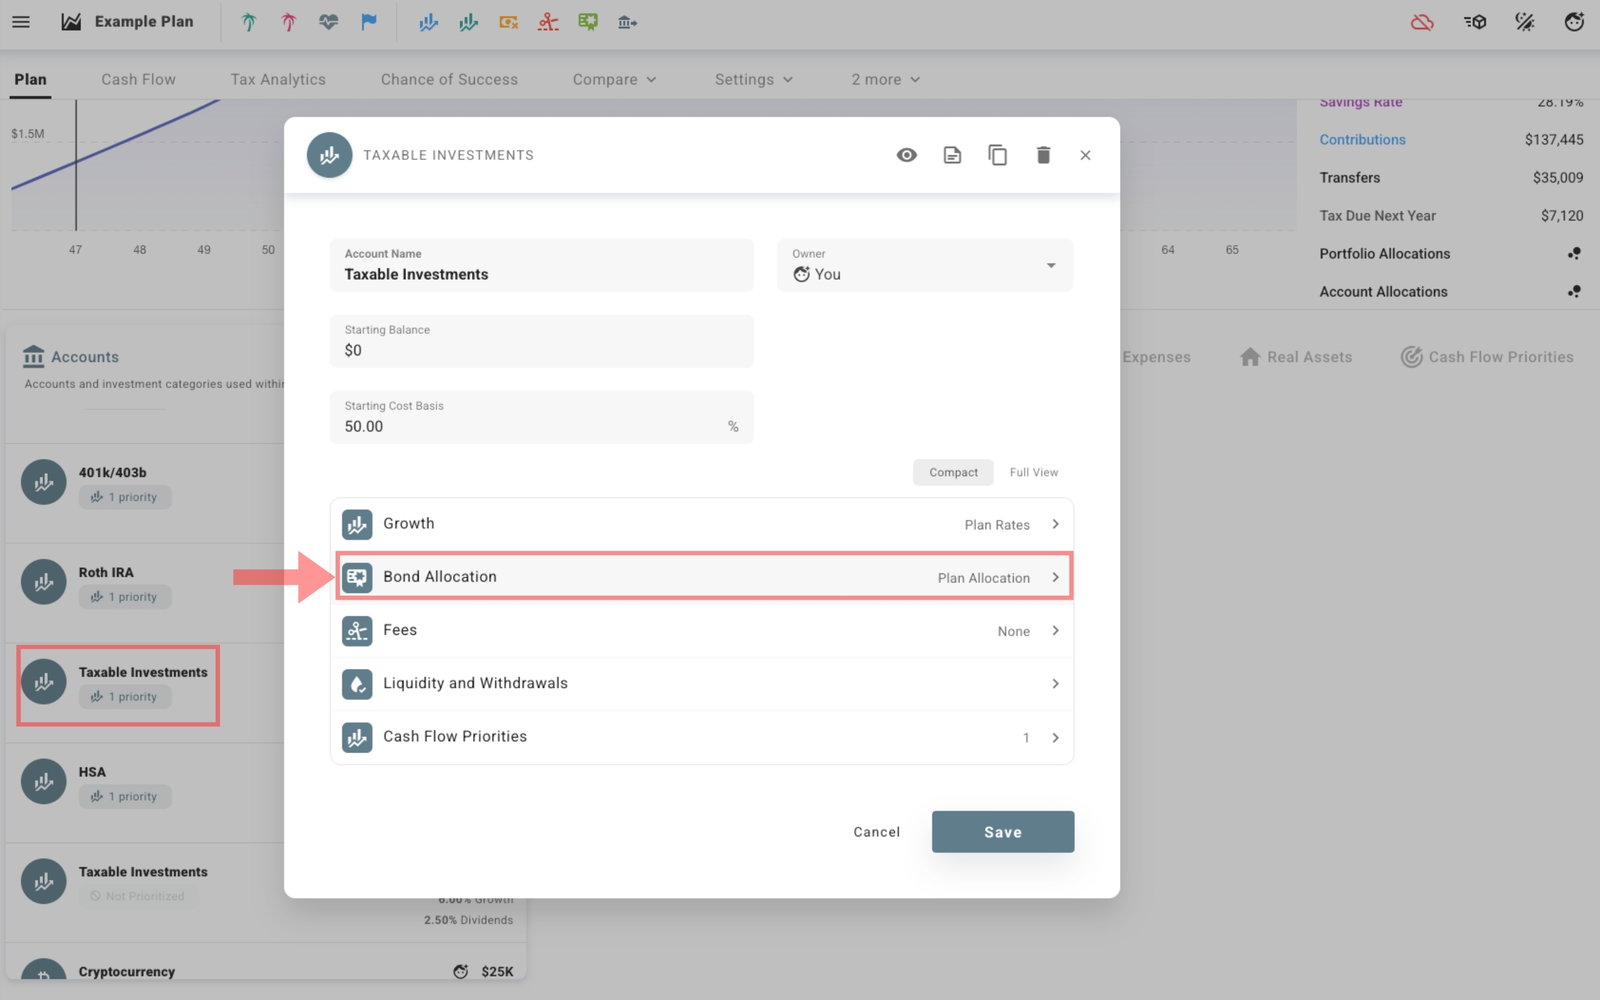Click the delete trash icon in dialog header
The width and height of the screenshot is (1600, 1000).
click(1043, 155)
